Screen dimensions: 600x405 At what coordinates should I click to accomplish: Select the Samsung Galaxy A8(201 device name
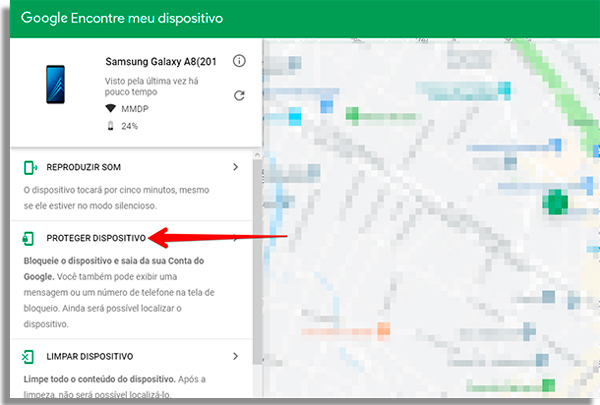[x=161, y=61]
